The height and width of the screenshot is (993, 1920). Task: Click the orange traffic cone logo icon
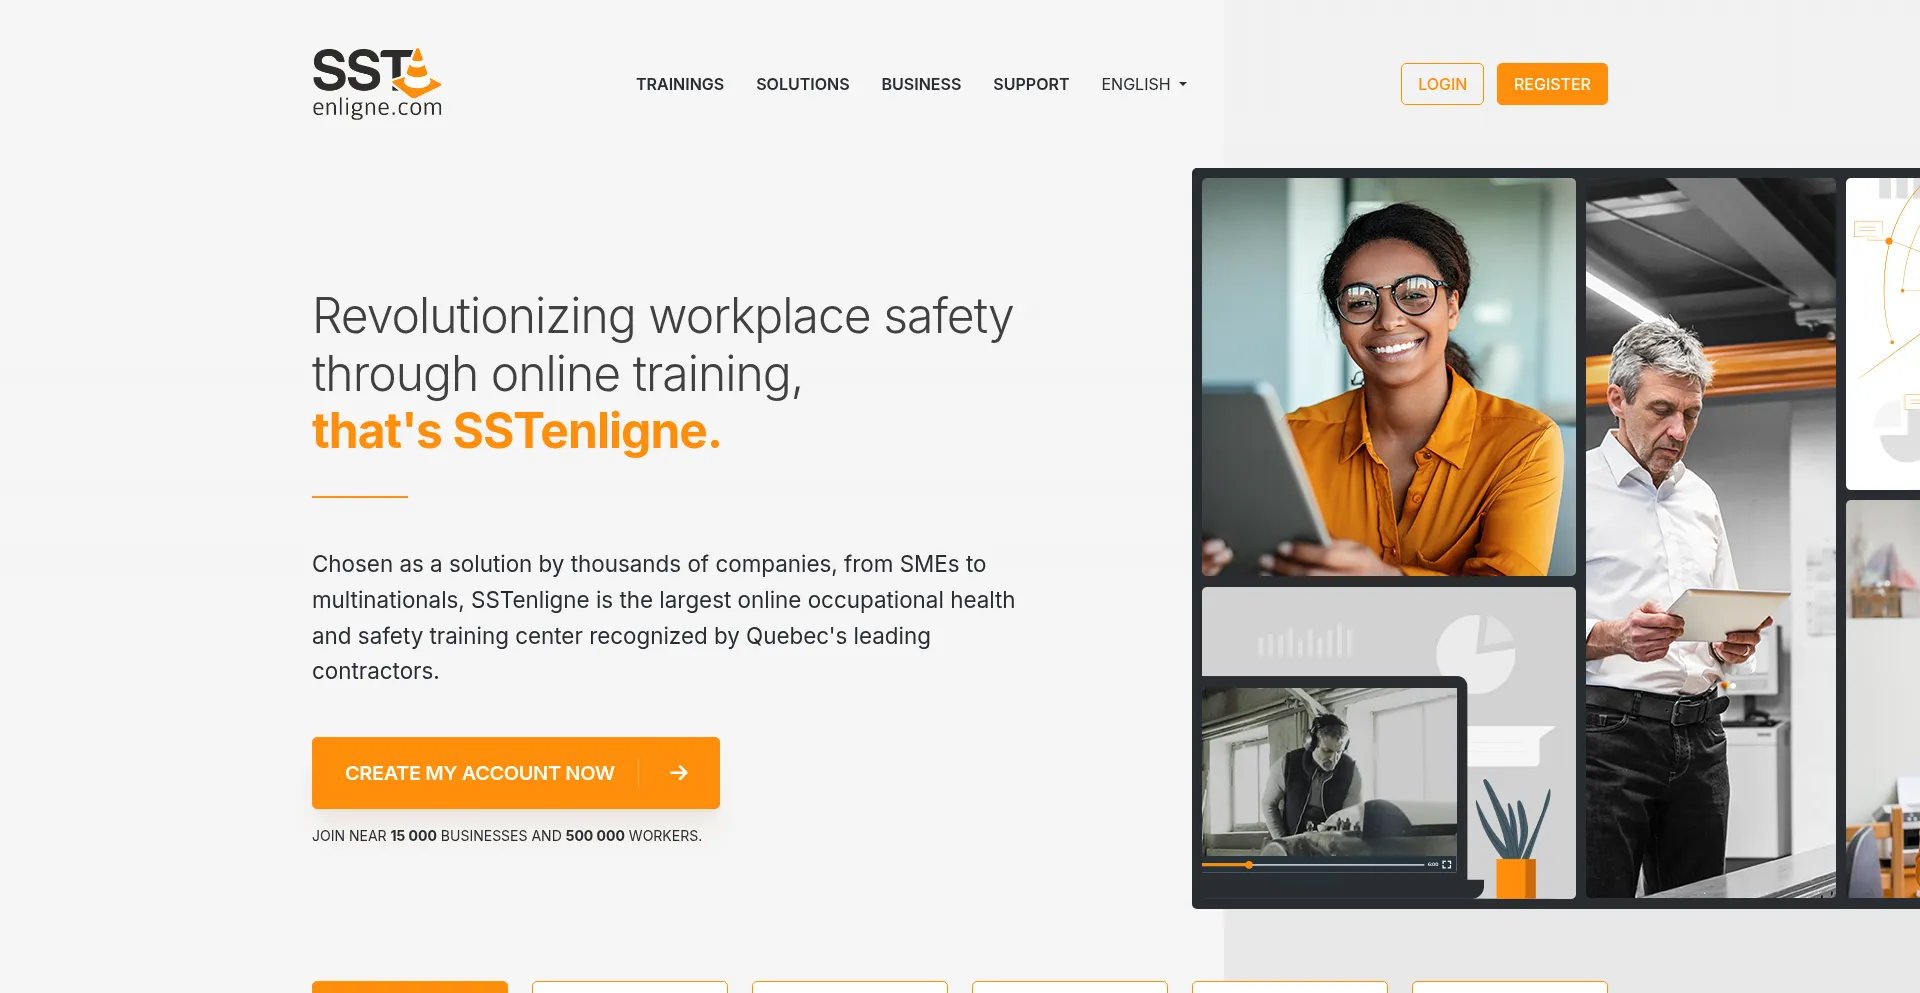[x=417, y=72]
